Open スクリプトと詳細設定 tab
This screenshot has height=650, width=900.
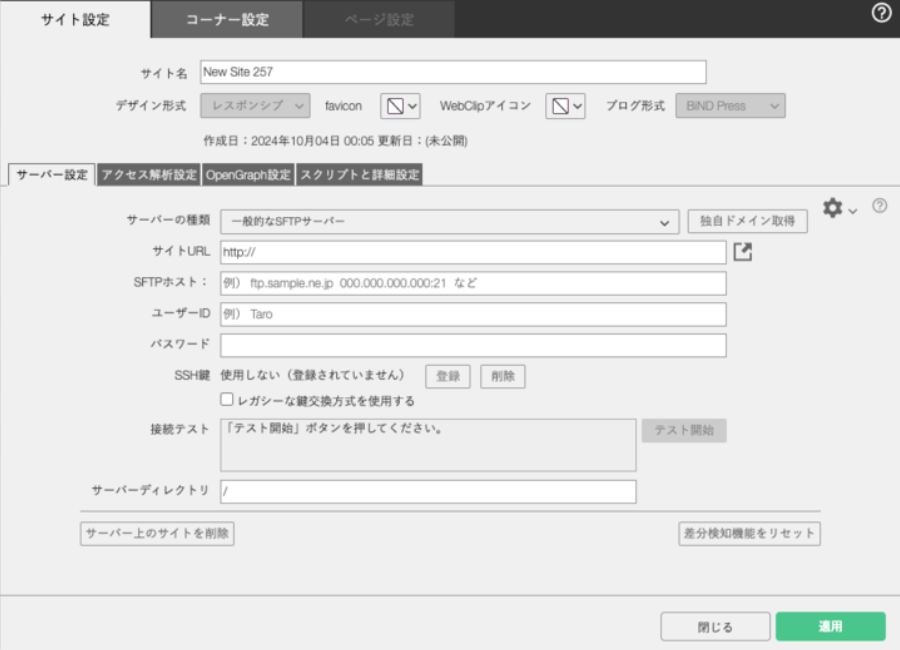coord(359,175)
